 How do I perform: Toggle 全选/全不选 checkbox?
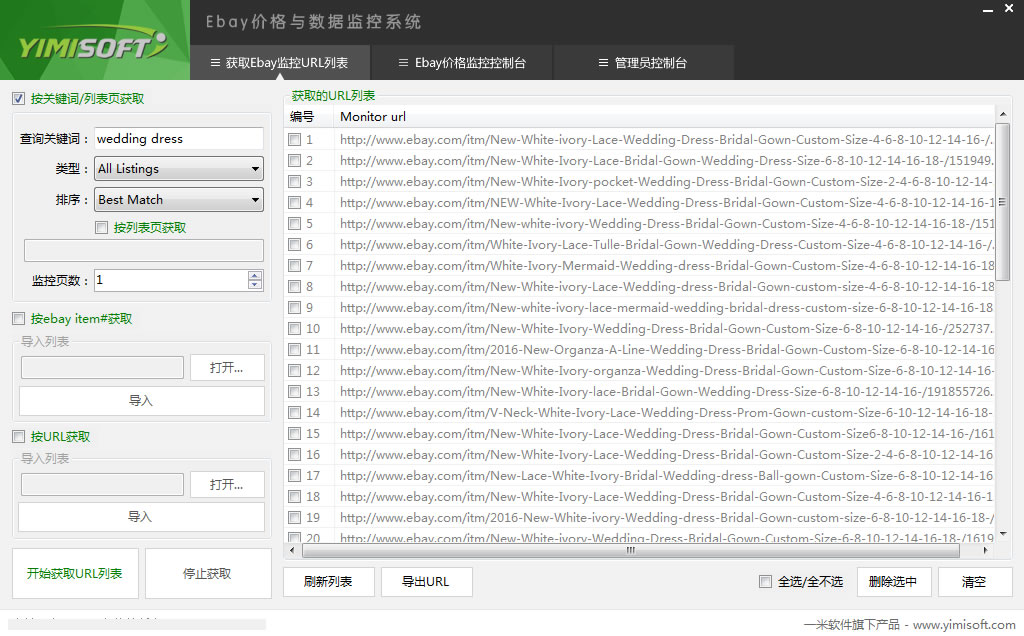tap(765, 581)
